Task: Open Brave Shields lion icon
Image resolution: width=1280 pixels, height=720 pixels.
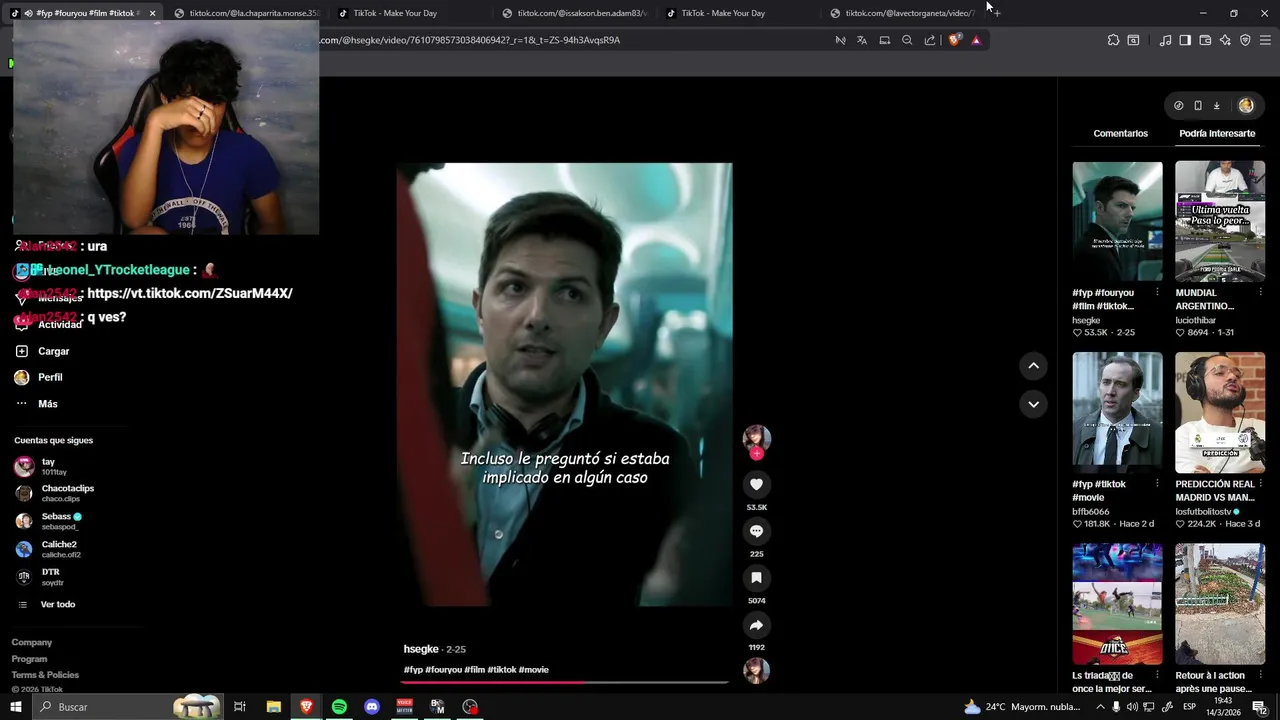Action: click(x=954, y=40)
